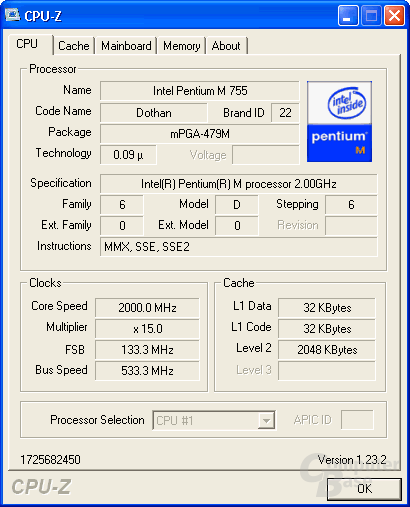Open the Processor Selection dropdown arrow
Viewport: 410px width, 507px height.
pos(266,420)
